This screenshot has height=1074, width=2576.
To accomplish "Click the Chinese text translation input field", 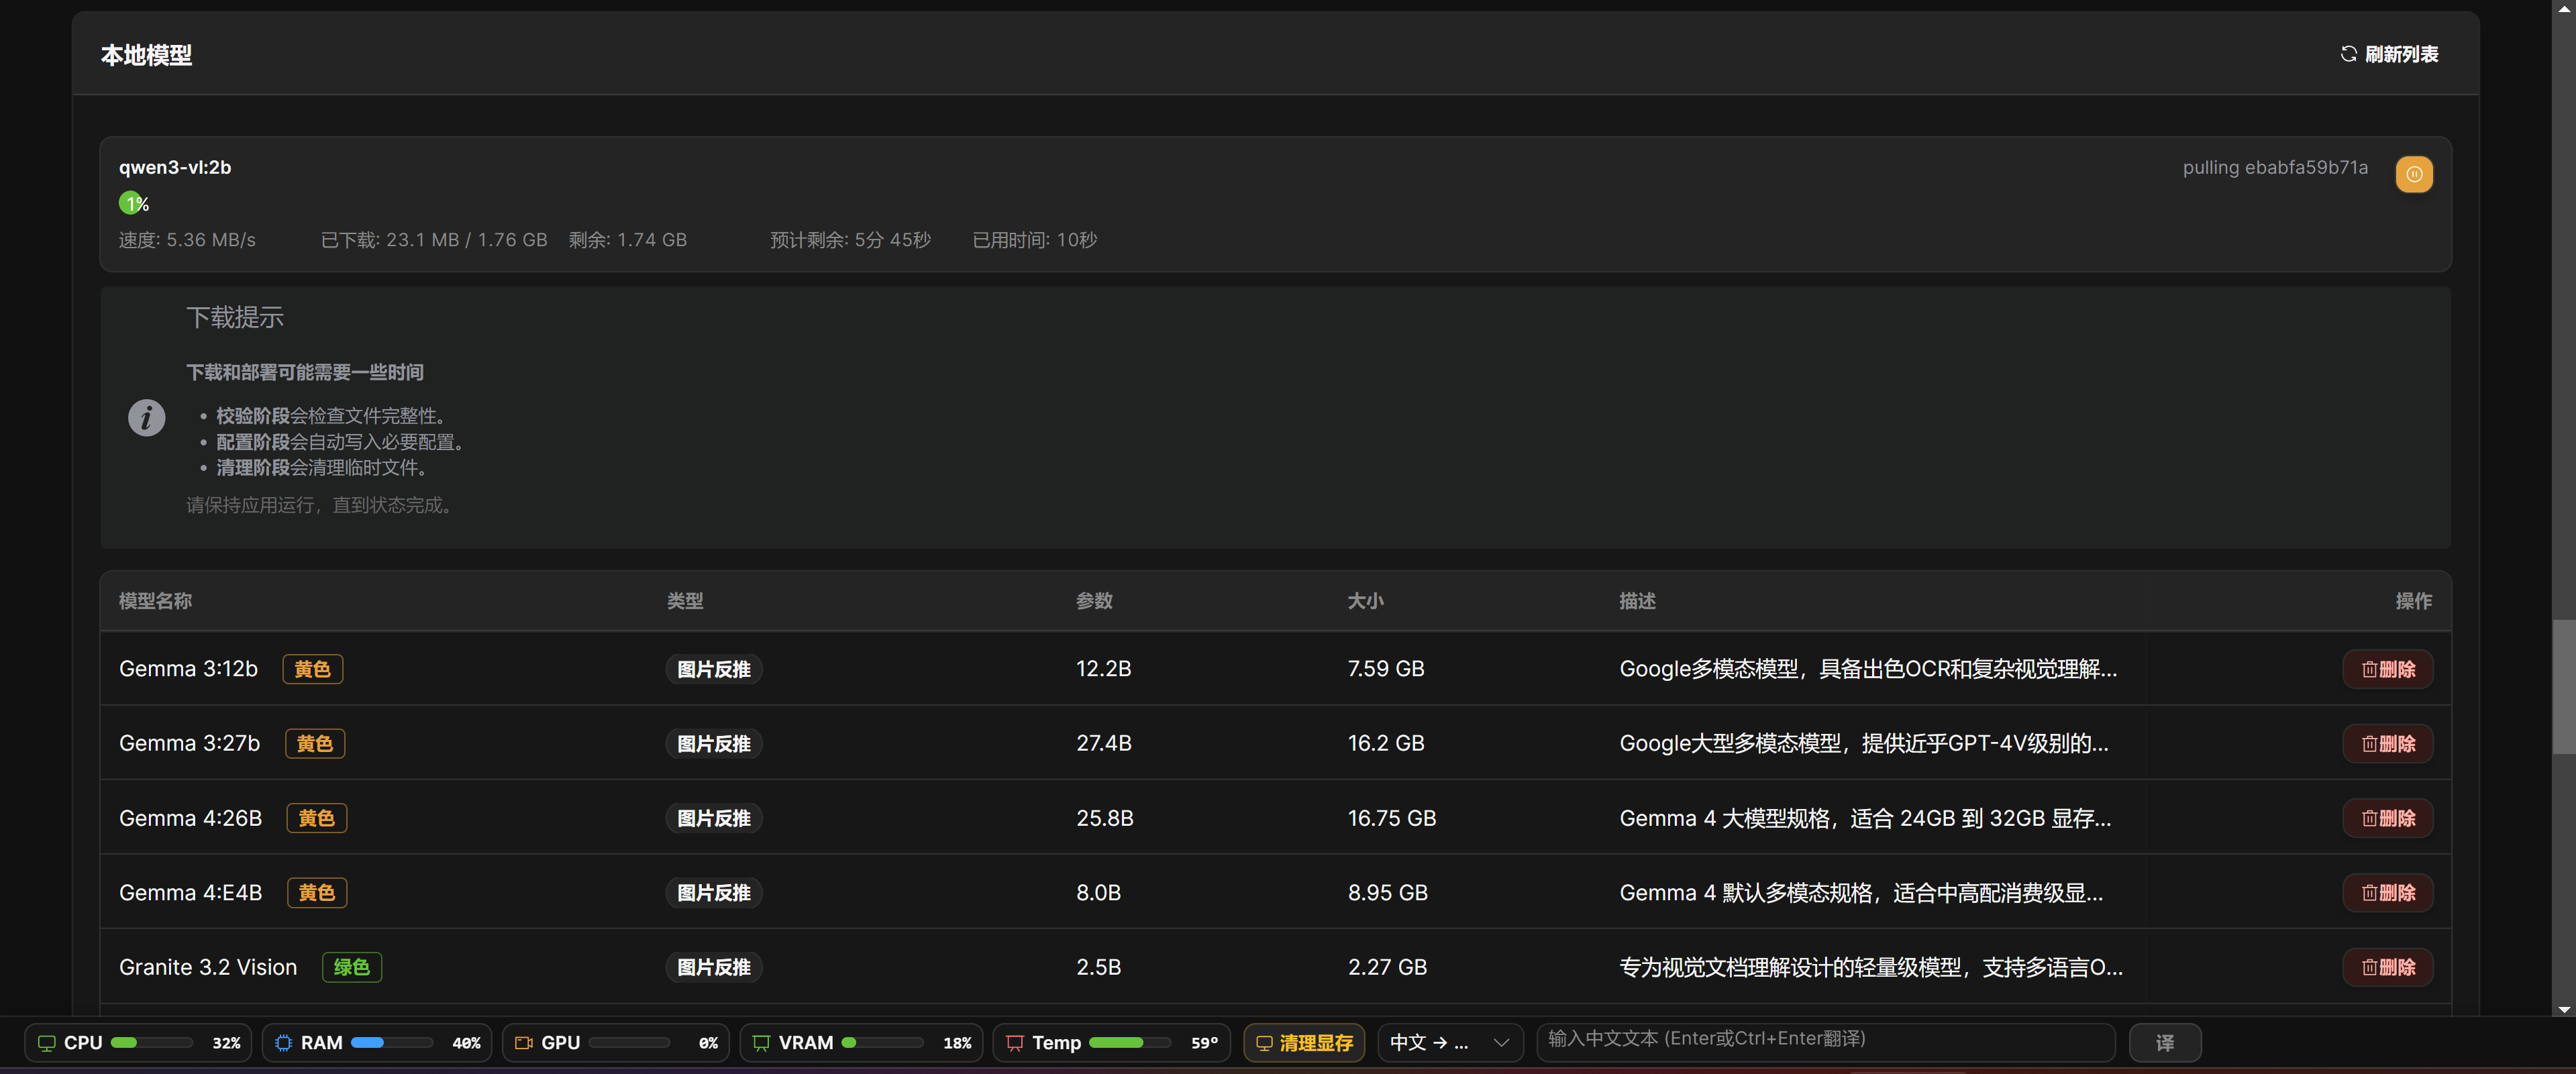I will [1825, 1042].
